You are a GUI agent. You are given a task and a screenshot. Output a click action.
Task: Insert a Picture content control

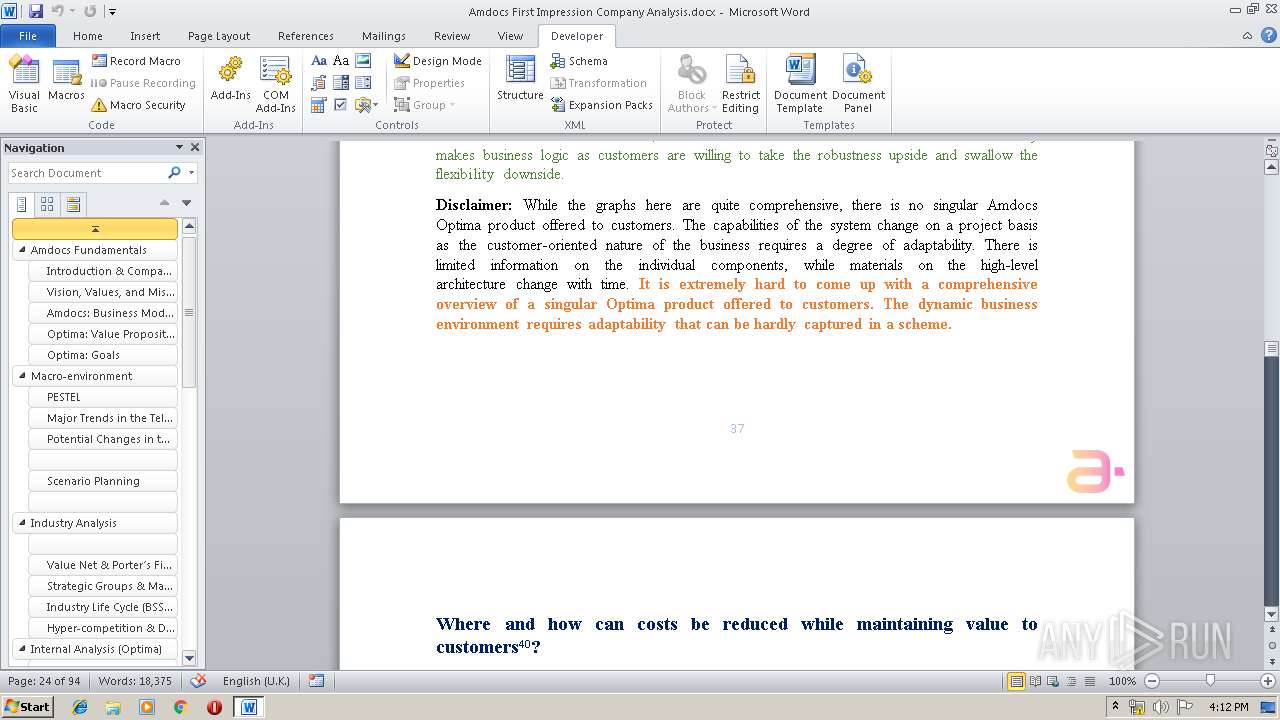pos(363,61)
